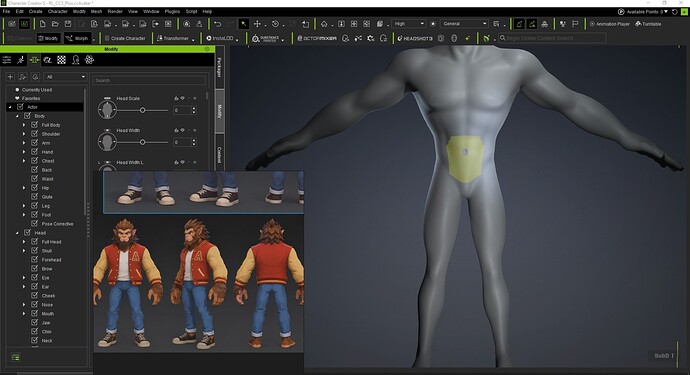The image size is (690, 375).
Task: Click the flag icon in the toolbar
Action: 575,24
